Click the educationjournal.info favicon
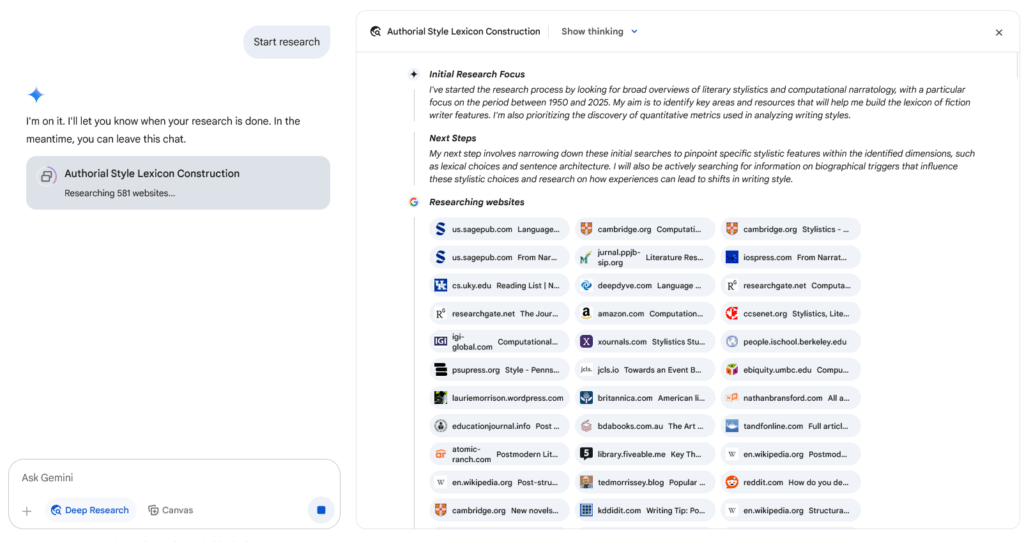The height and width of the screenshot is (542, 1024). pos(441,426)
